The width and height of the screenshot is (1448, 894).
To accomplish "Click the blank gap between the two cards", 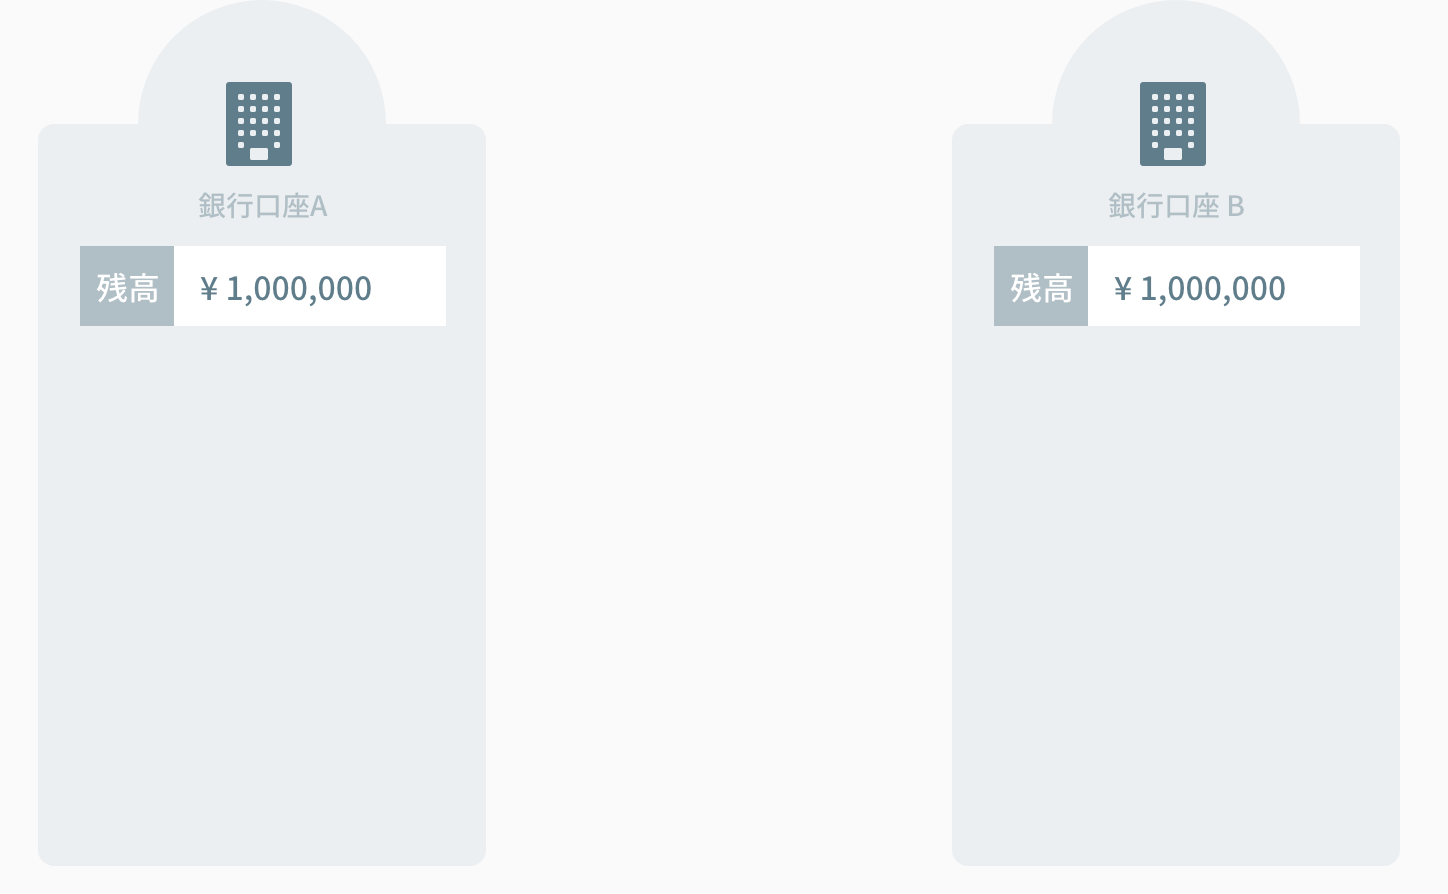I will tap(718, 450).
